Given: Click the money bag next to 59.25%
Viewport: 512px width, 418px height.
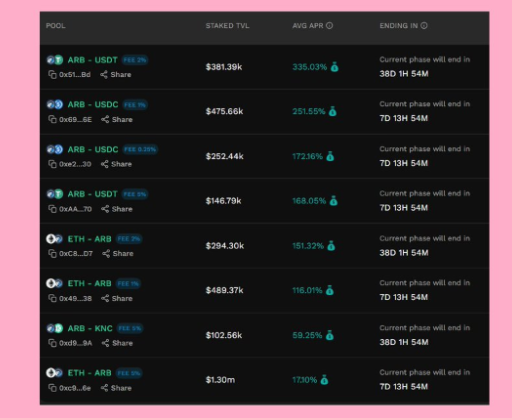Looking at the screenshot, I should [329, 335].
